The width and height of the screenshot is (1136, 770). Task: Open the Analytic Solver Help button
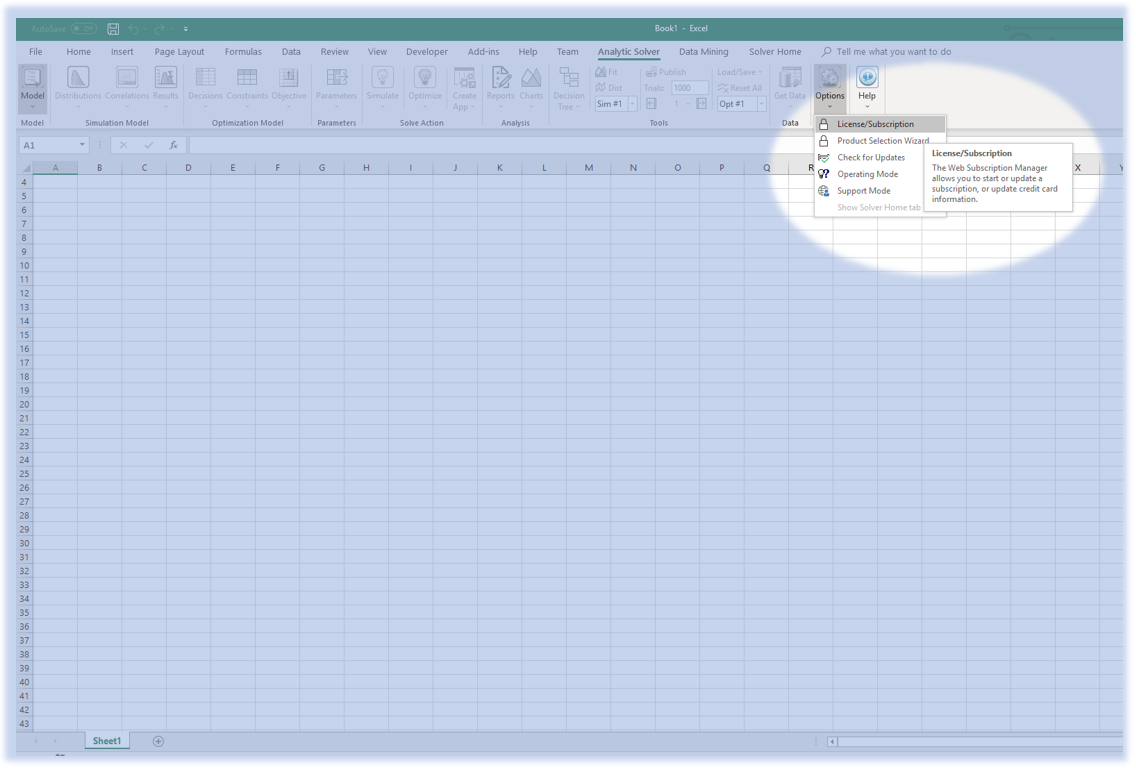click(x=866, y=88)
